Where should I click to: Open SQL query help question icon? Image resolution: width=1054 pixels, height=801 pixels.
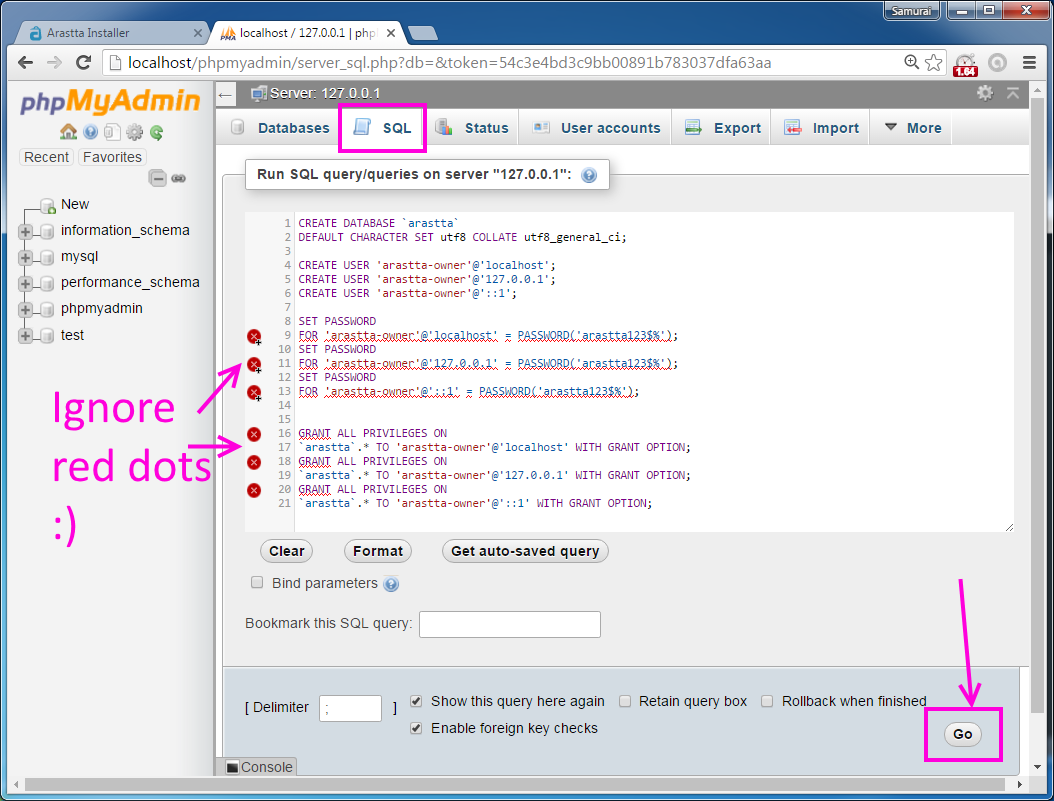tap(589, 175)
